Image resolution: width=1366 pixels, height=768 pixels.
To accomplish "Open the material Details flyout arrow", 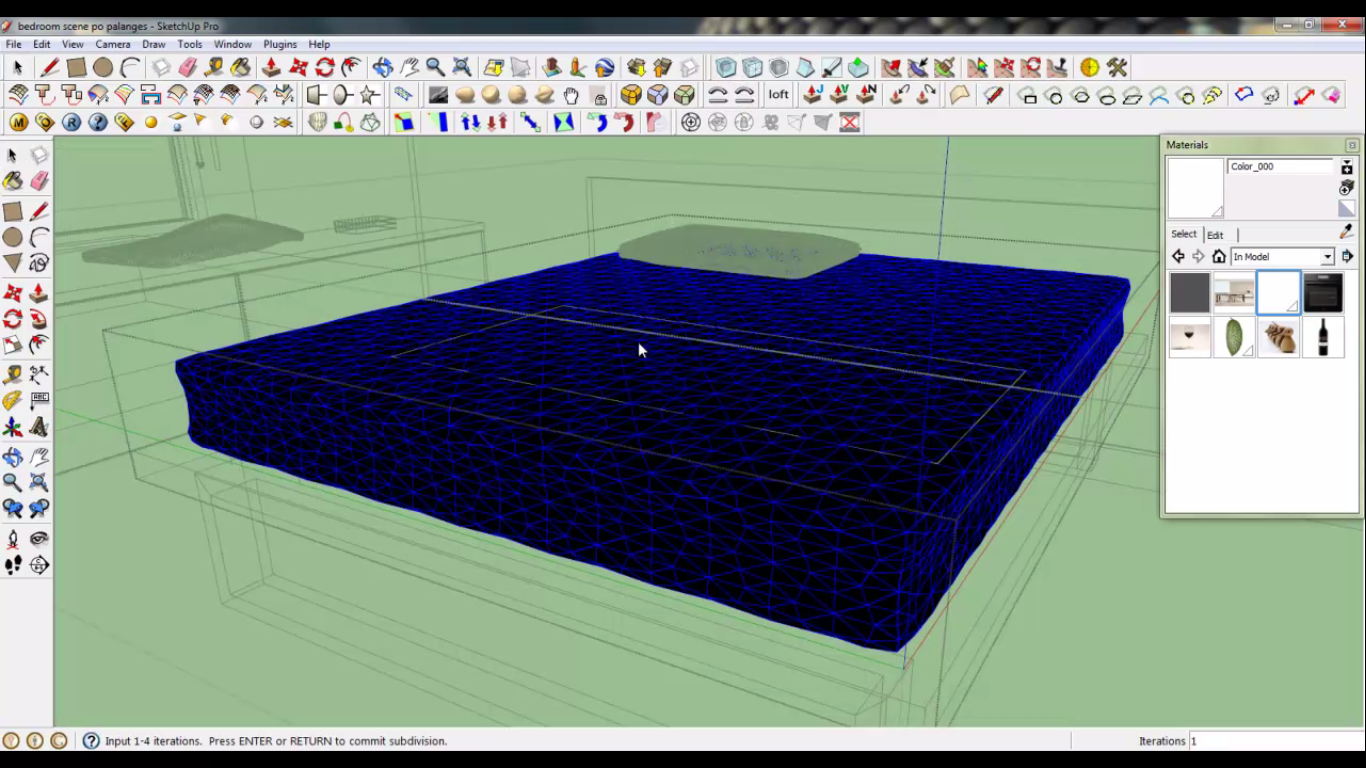I will [x=1347, y=257].
